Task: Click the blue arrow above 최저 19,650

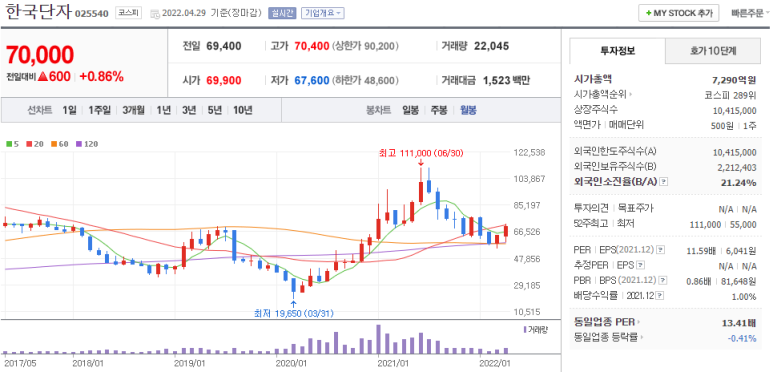Action: click(x=293, y=304)
